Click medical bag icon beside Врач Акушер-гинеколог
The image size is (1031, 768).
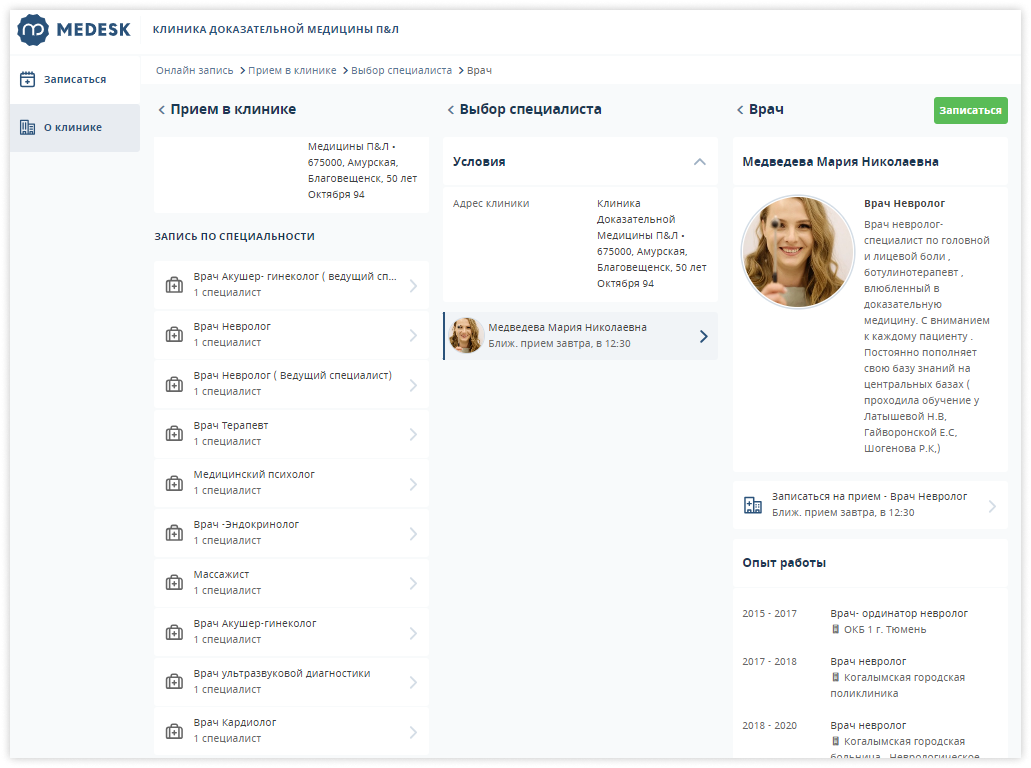(174, 633)
